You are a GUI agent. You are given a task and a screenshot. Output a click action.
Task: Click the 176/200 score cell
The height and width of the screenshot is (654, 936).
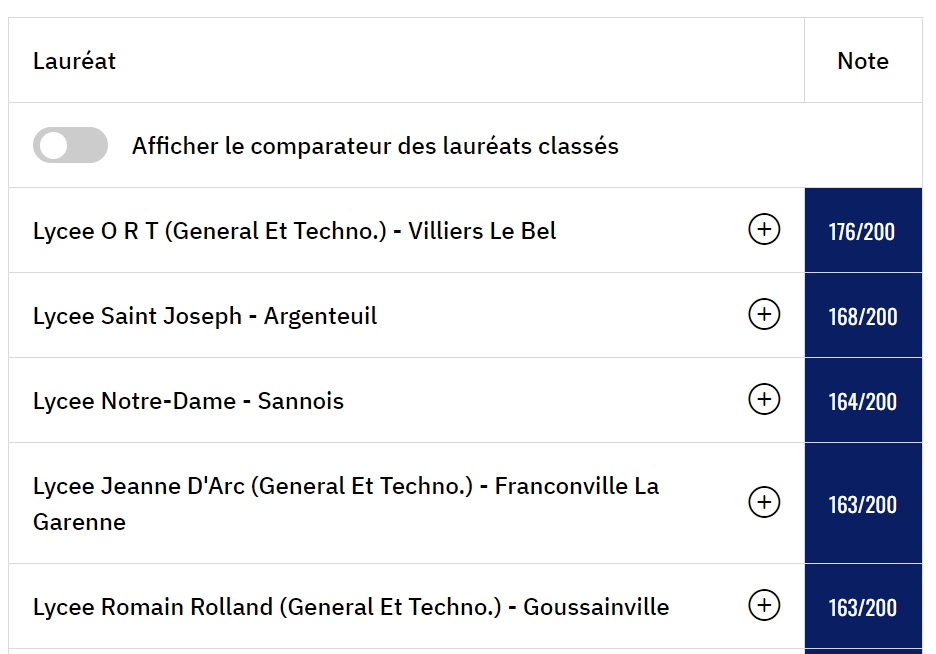862,231
